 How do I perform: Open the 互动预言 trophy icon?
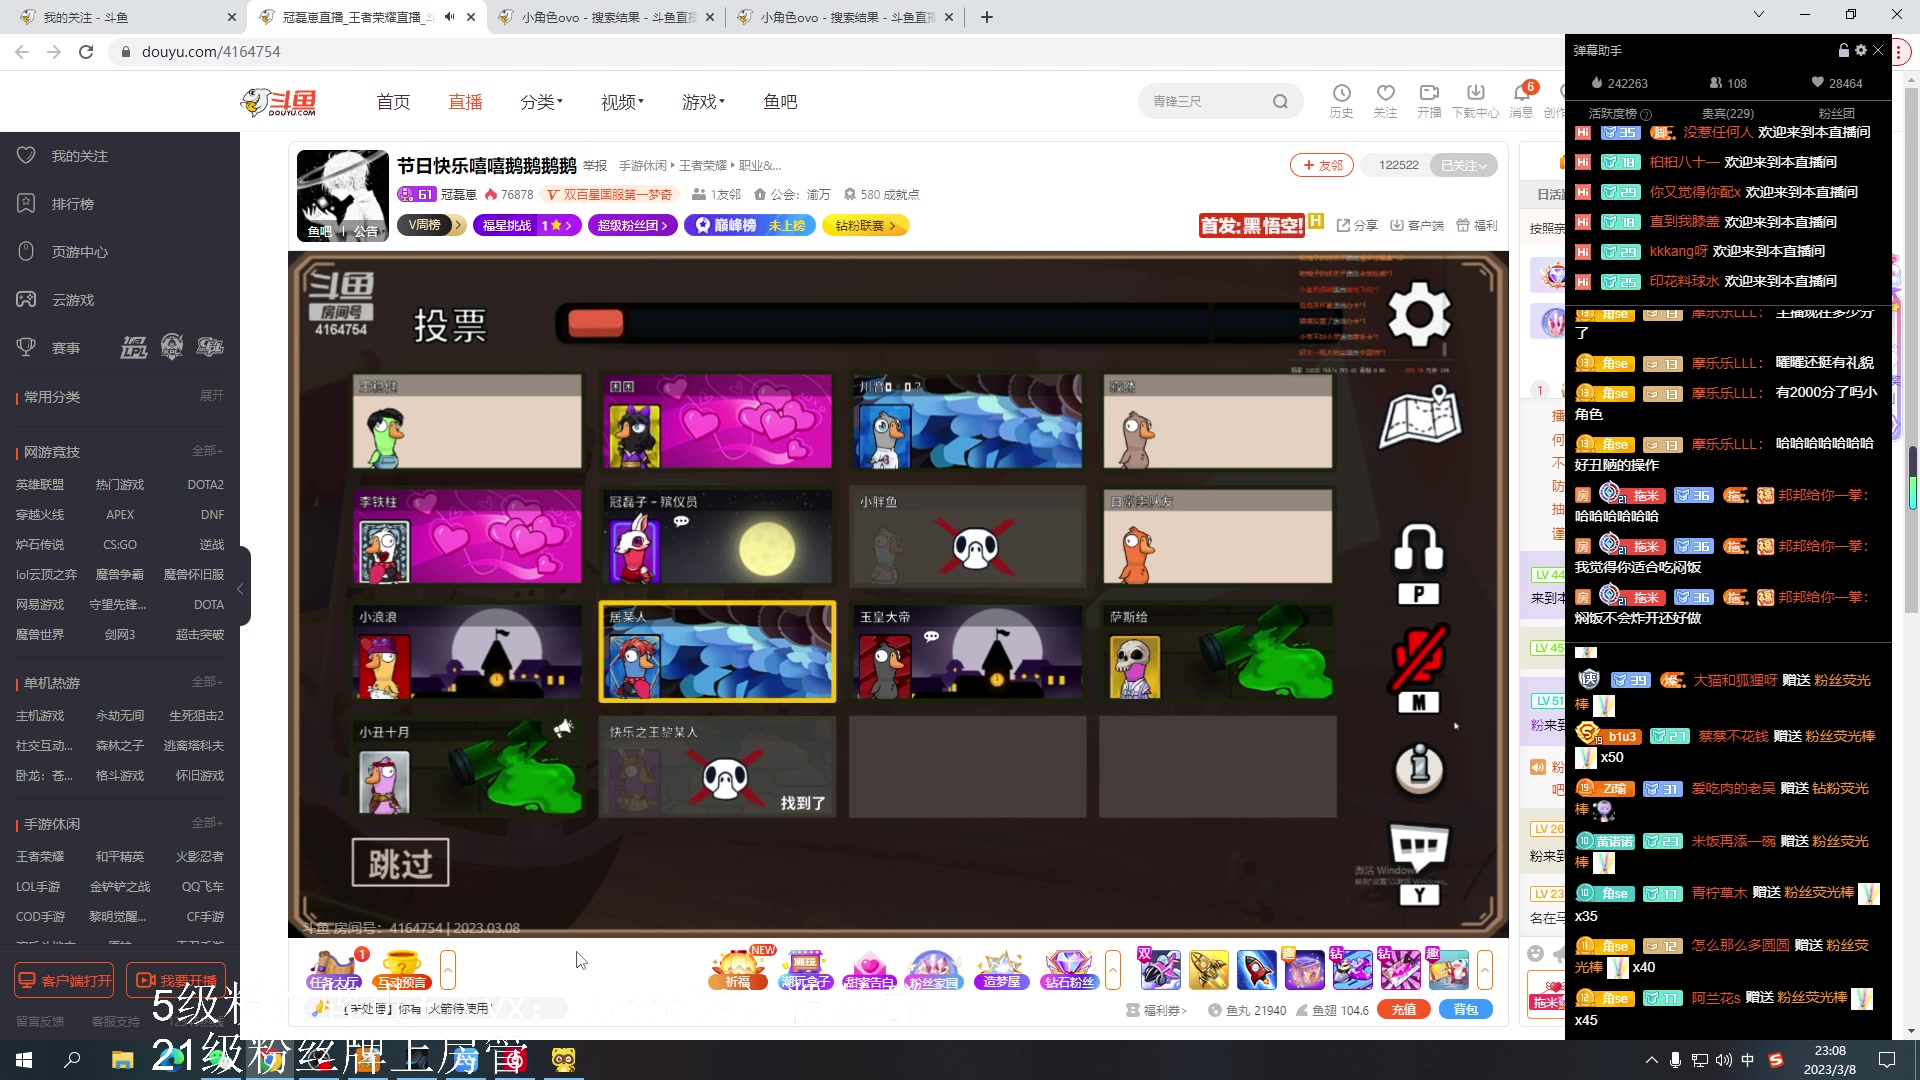pos(401,970)
